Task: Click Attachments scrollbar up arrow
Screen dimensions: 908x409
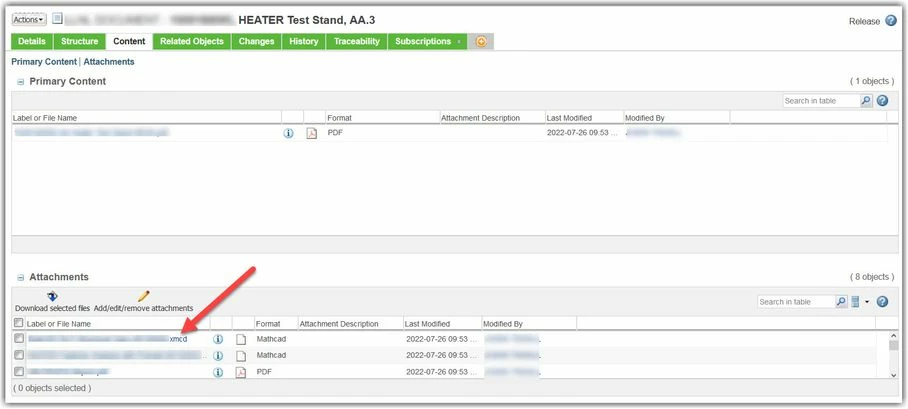Action: [894, 336]
